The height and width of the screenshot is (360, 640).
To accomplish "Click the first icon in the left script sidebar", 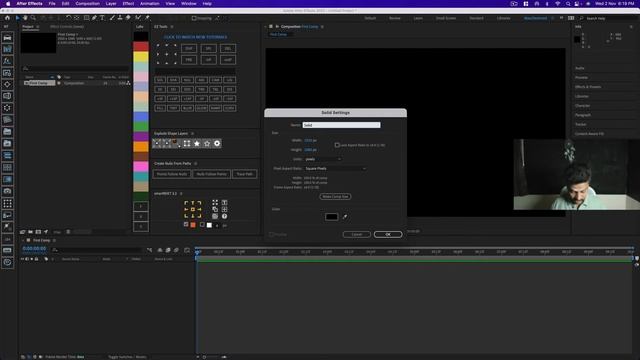I will pos(7,38).
